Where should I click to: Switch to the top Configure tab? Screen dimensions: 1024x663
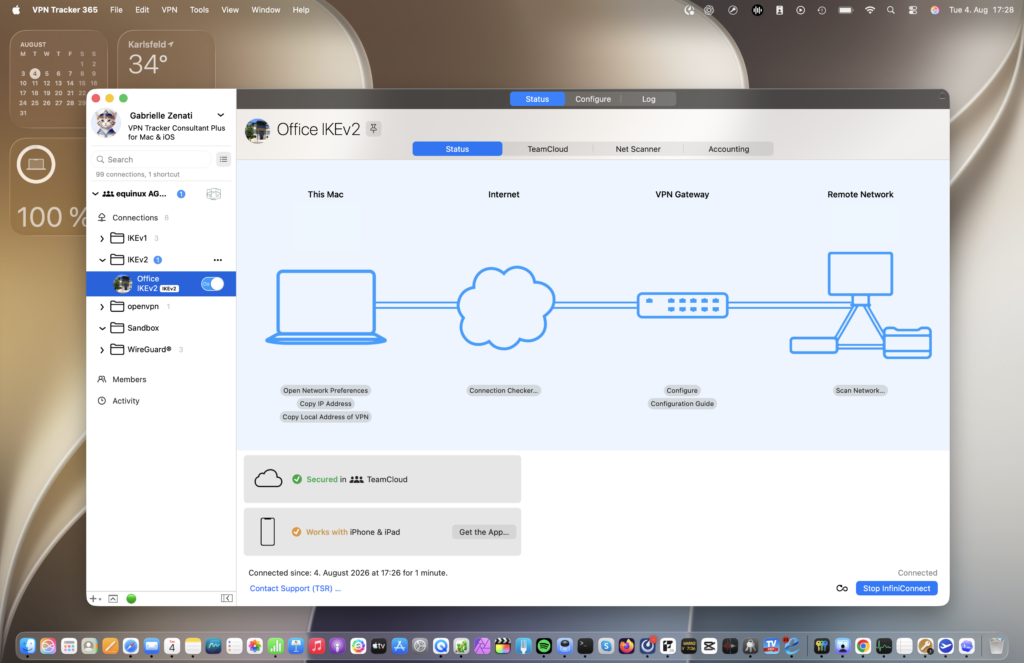point(593,99)
